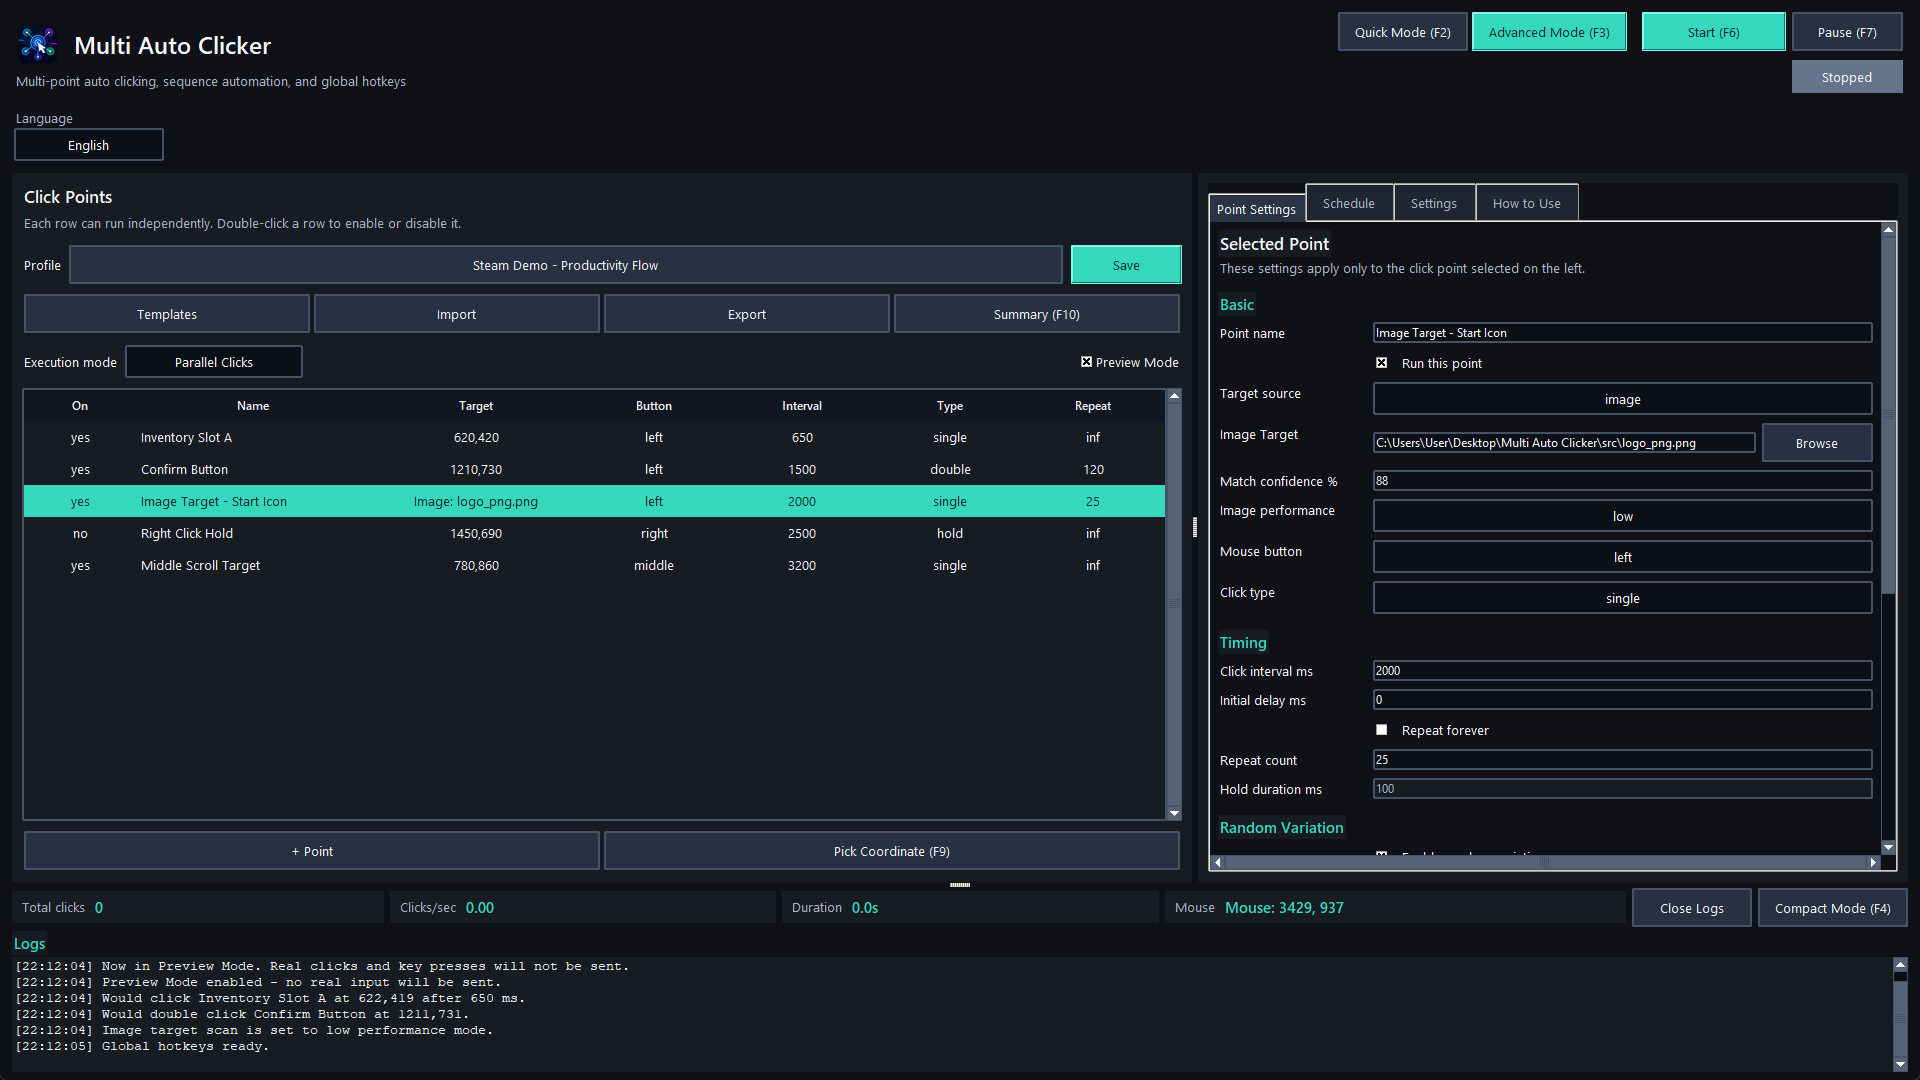
Task: Open the How to Use tab
Action: [x=1526, y=203]
